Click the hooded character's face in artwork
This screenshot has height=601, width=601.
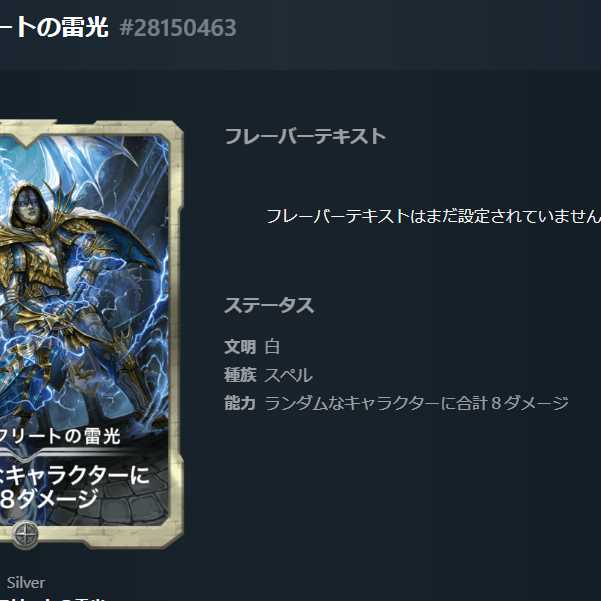[31, 208]
